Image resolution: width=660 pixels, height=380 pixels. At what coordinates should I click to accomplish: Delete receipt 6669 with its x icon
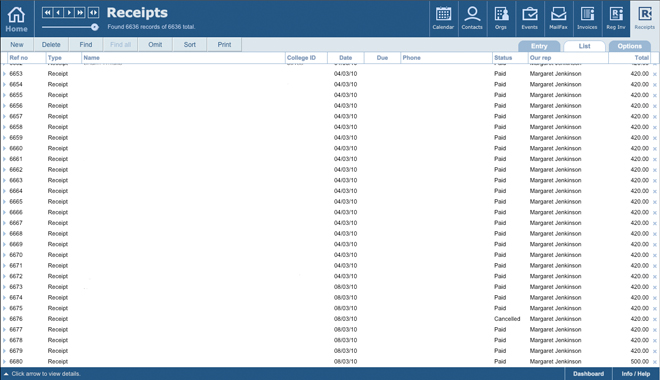coord(655,244)
